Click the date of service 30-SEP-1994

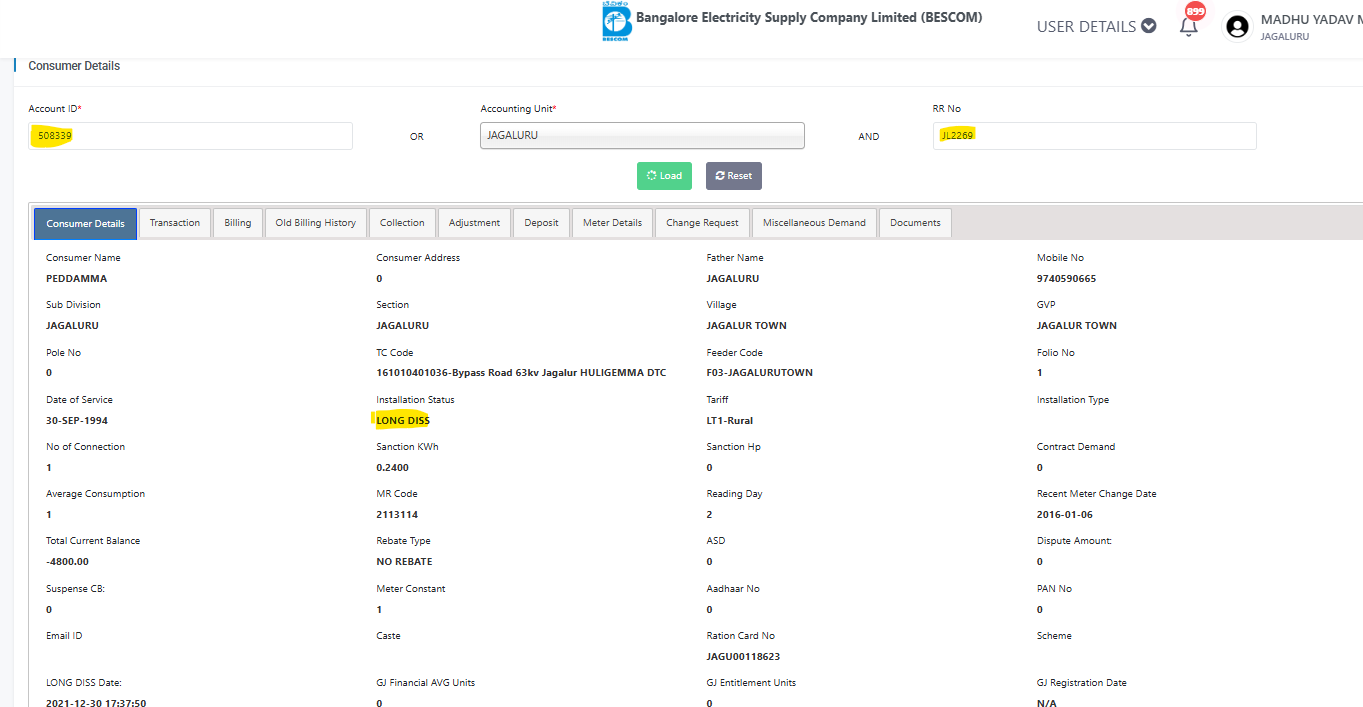(x=77, y=421)
